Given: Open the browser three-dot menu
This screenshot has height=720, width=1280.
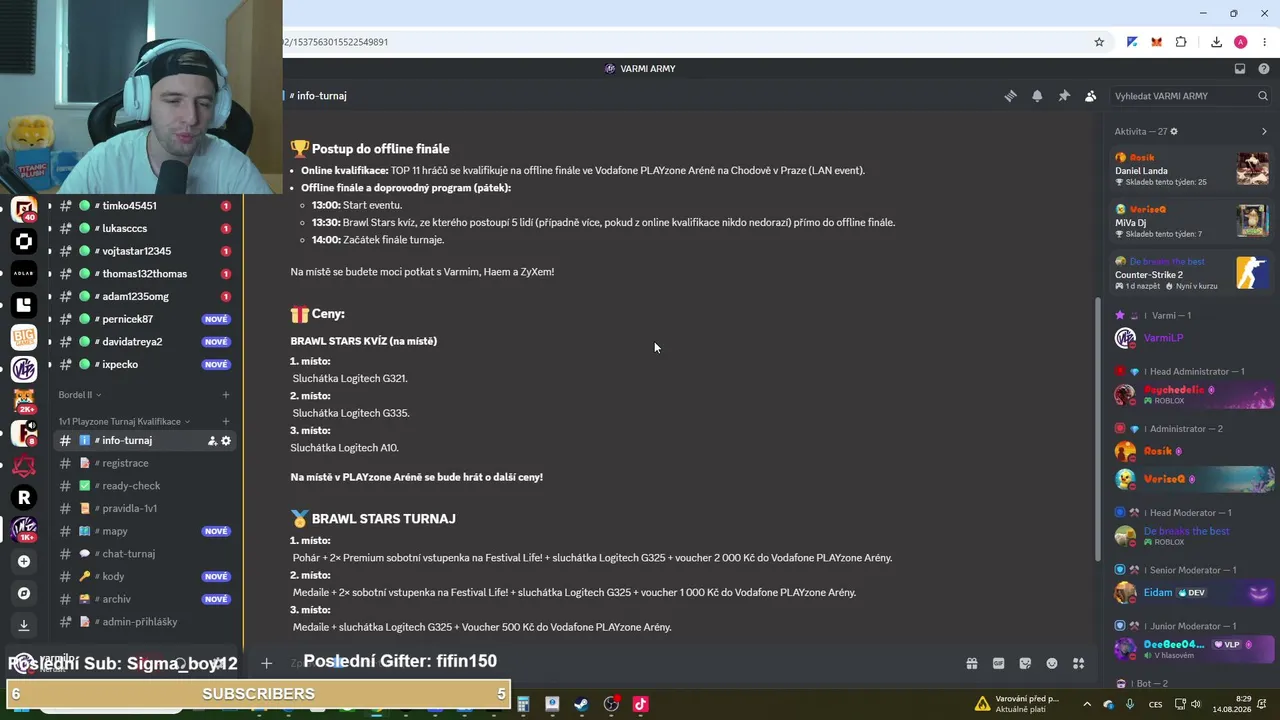Looking at the screenshot, I should click(1265, 42).
